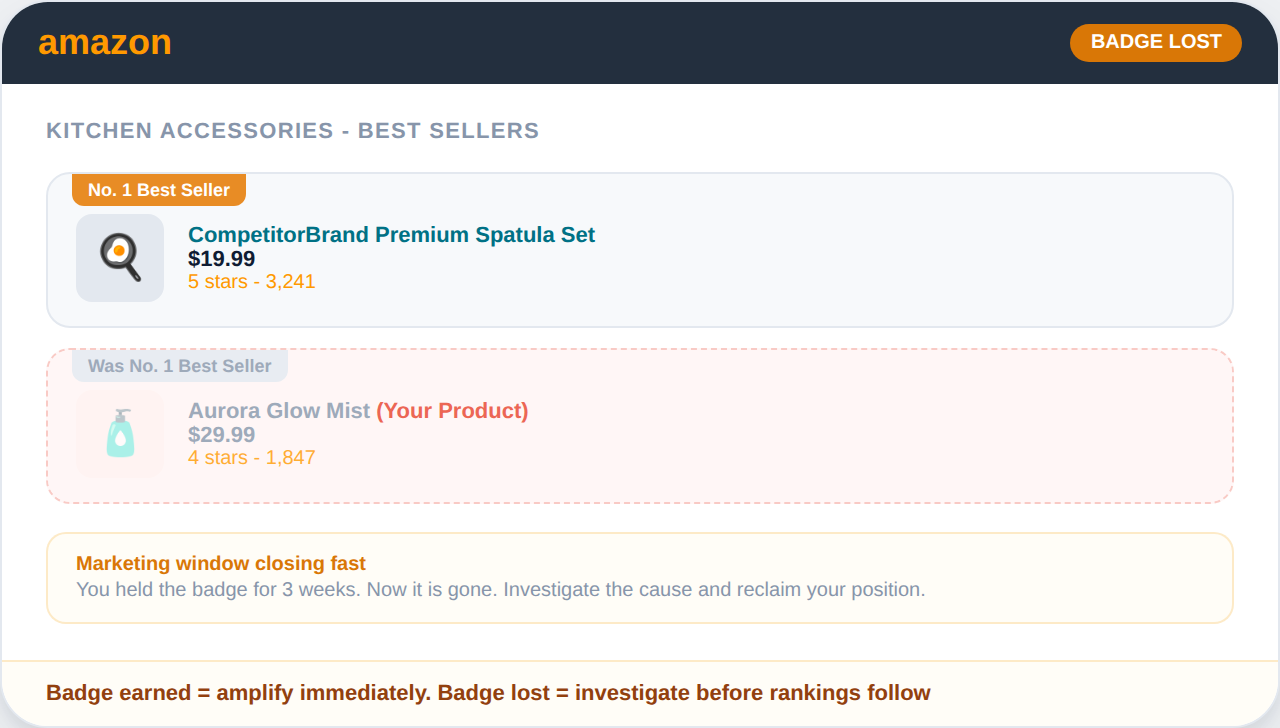Click the Marketing window closing fast heading
This screenshot has height=728, width=1280.
221,563
